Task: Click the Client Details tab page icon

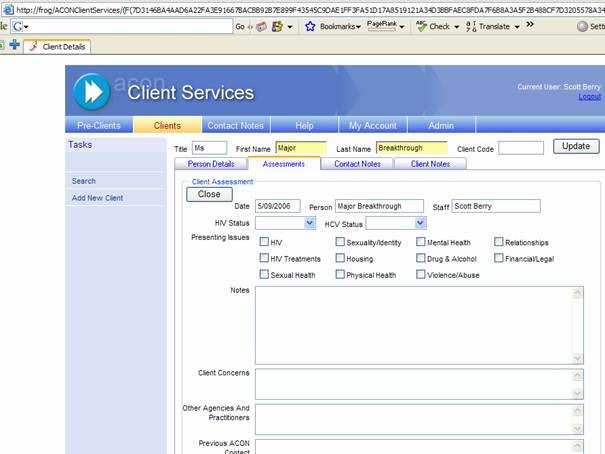Action: [x=33, y=46]
